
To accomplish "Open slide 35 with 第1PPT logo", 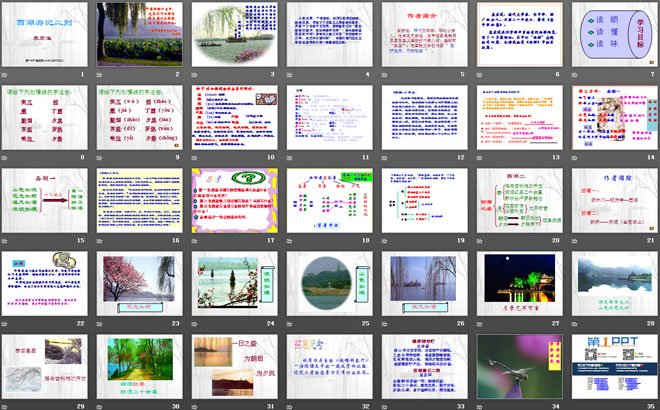I will [x=613, y=366].
